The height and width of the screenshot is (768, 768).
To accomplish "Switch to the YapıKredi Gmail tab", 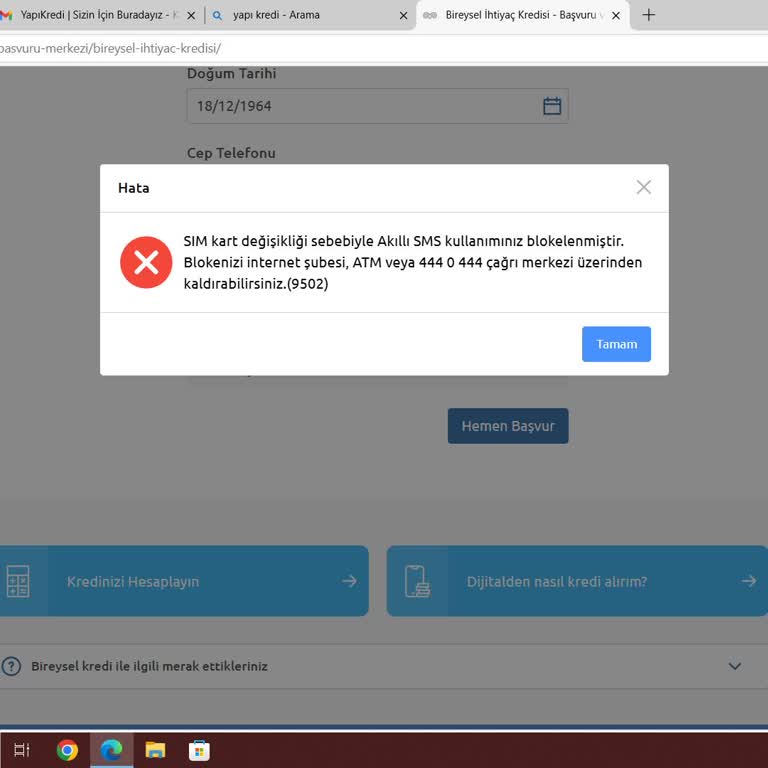I will [x=95, y=15].
